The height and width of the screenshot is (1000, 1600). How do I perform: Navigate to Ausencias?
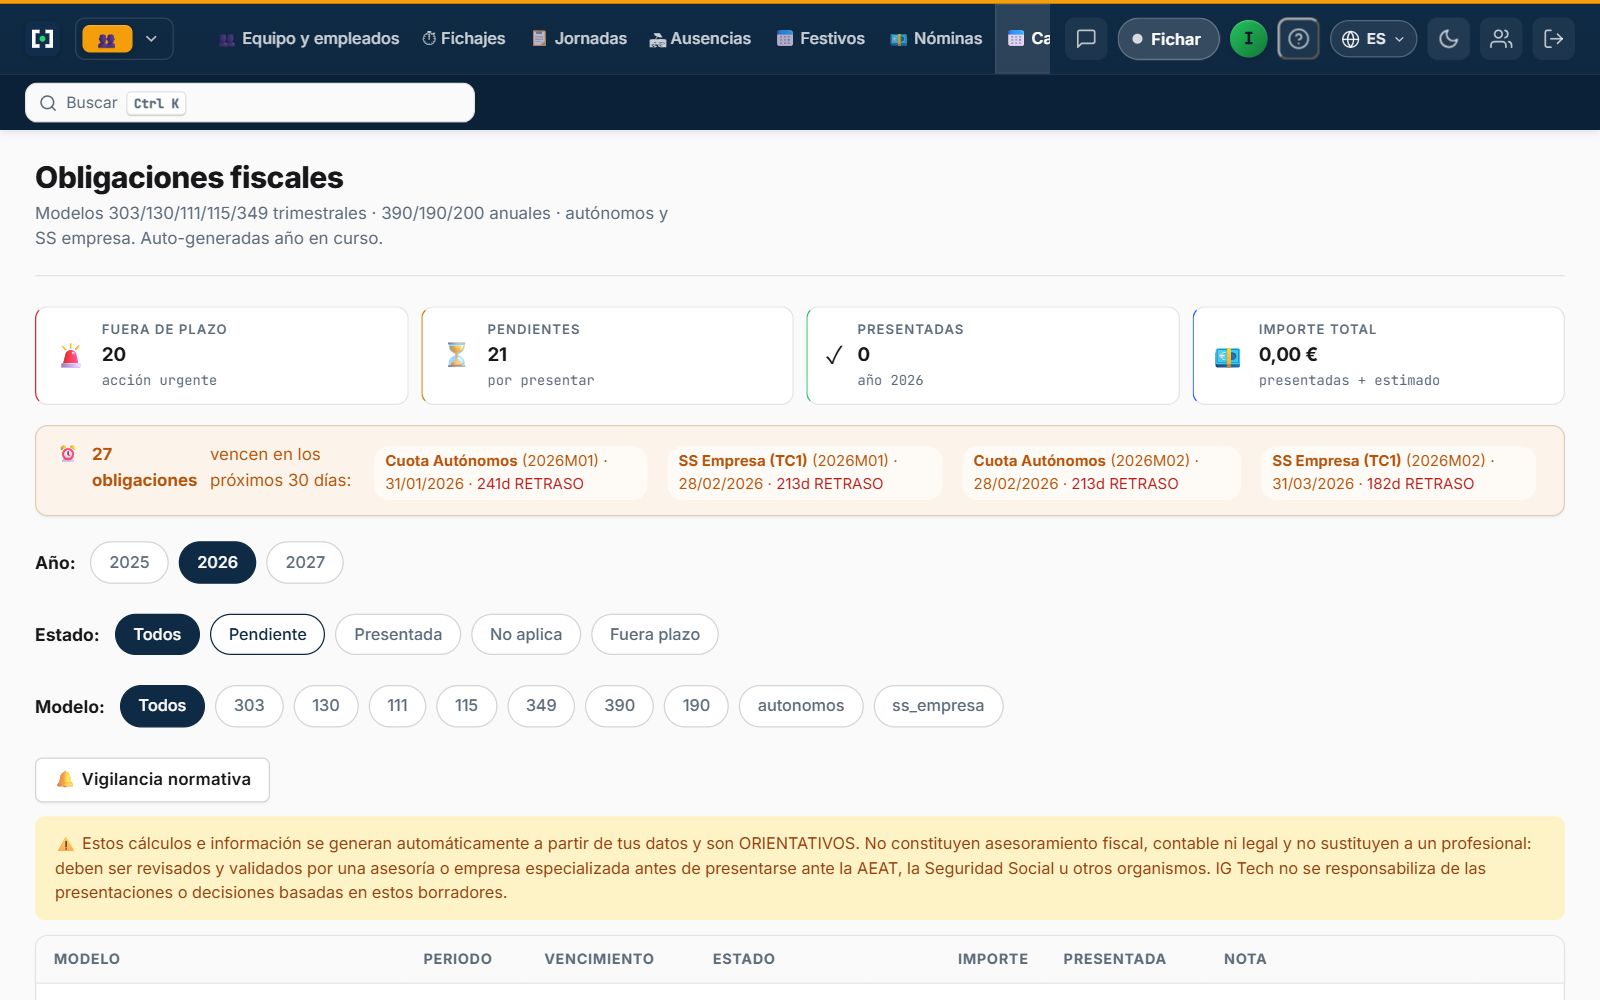coord(700,39)
